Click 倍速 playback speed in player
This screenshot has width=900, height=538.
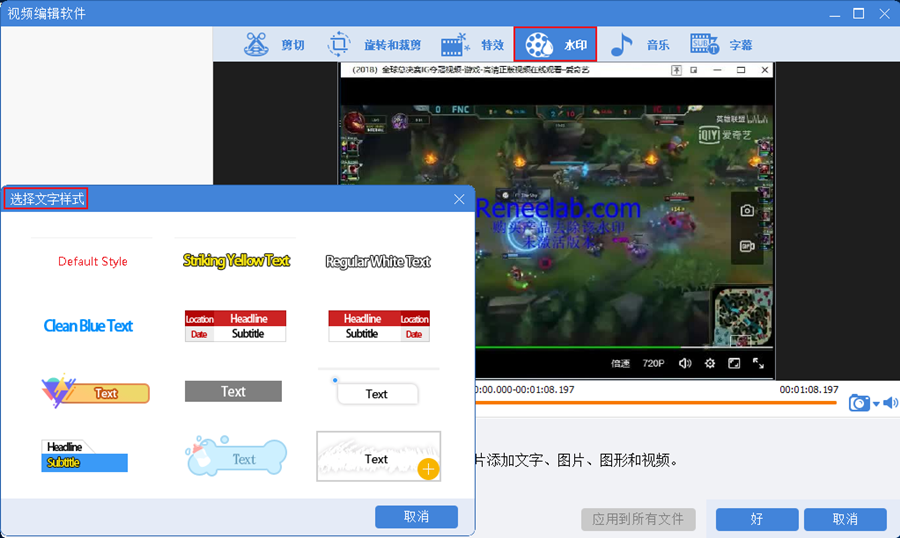[620, 363]
